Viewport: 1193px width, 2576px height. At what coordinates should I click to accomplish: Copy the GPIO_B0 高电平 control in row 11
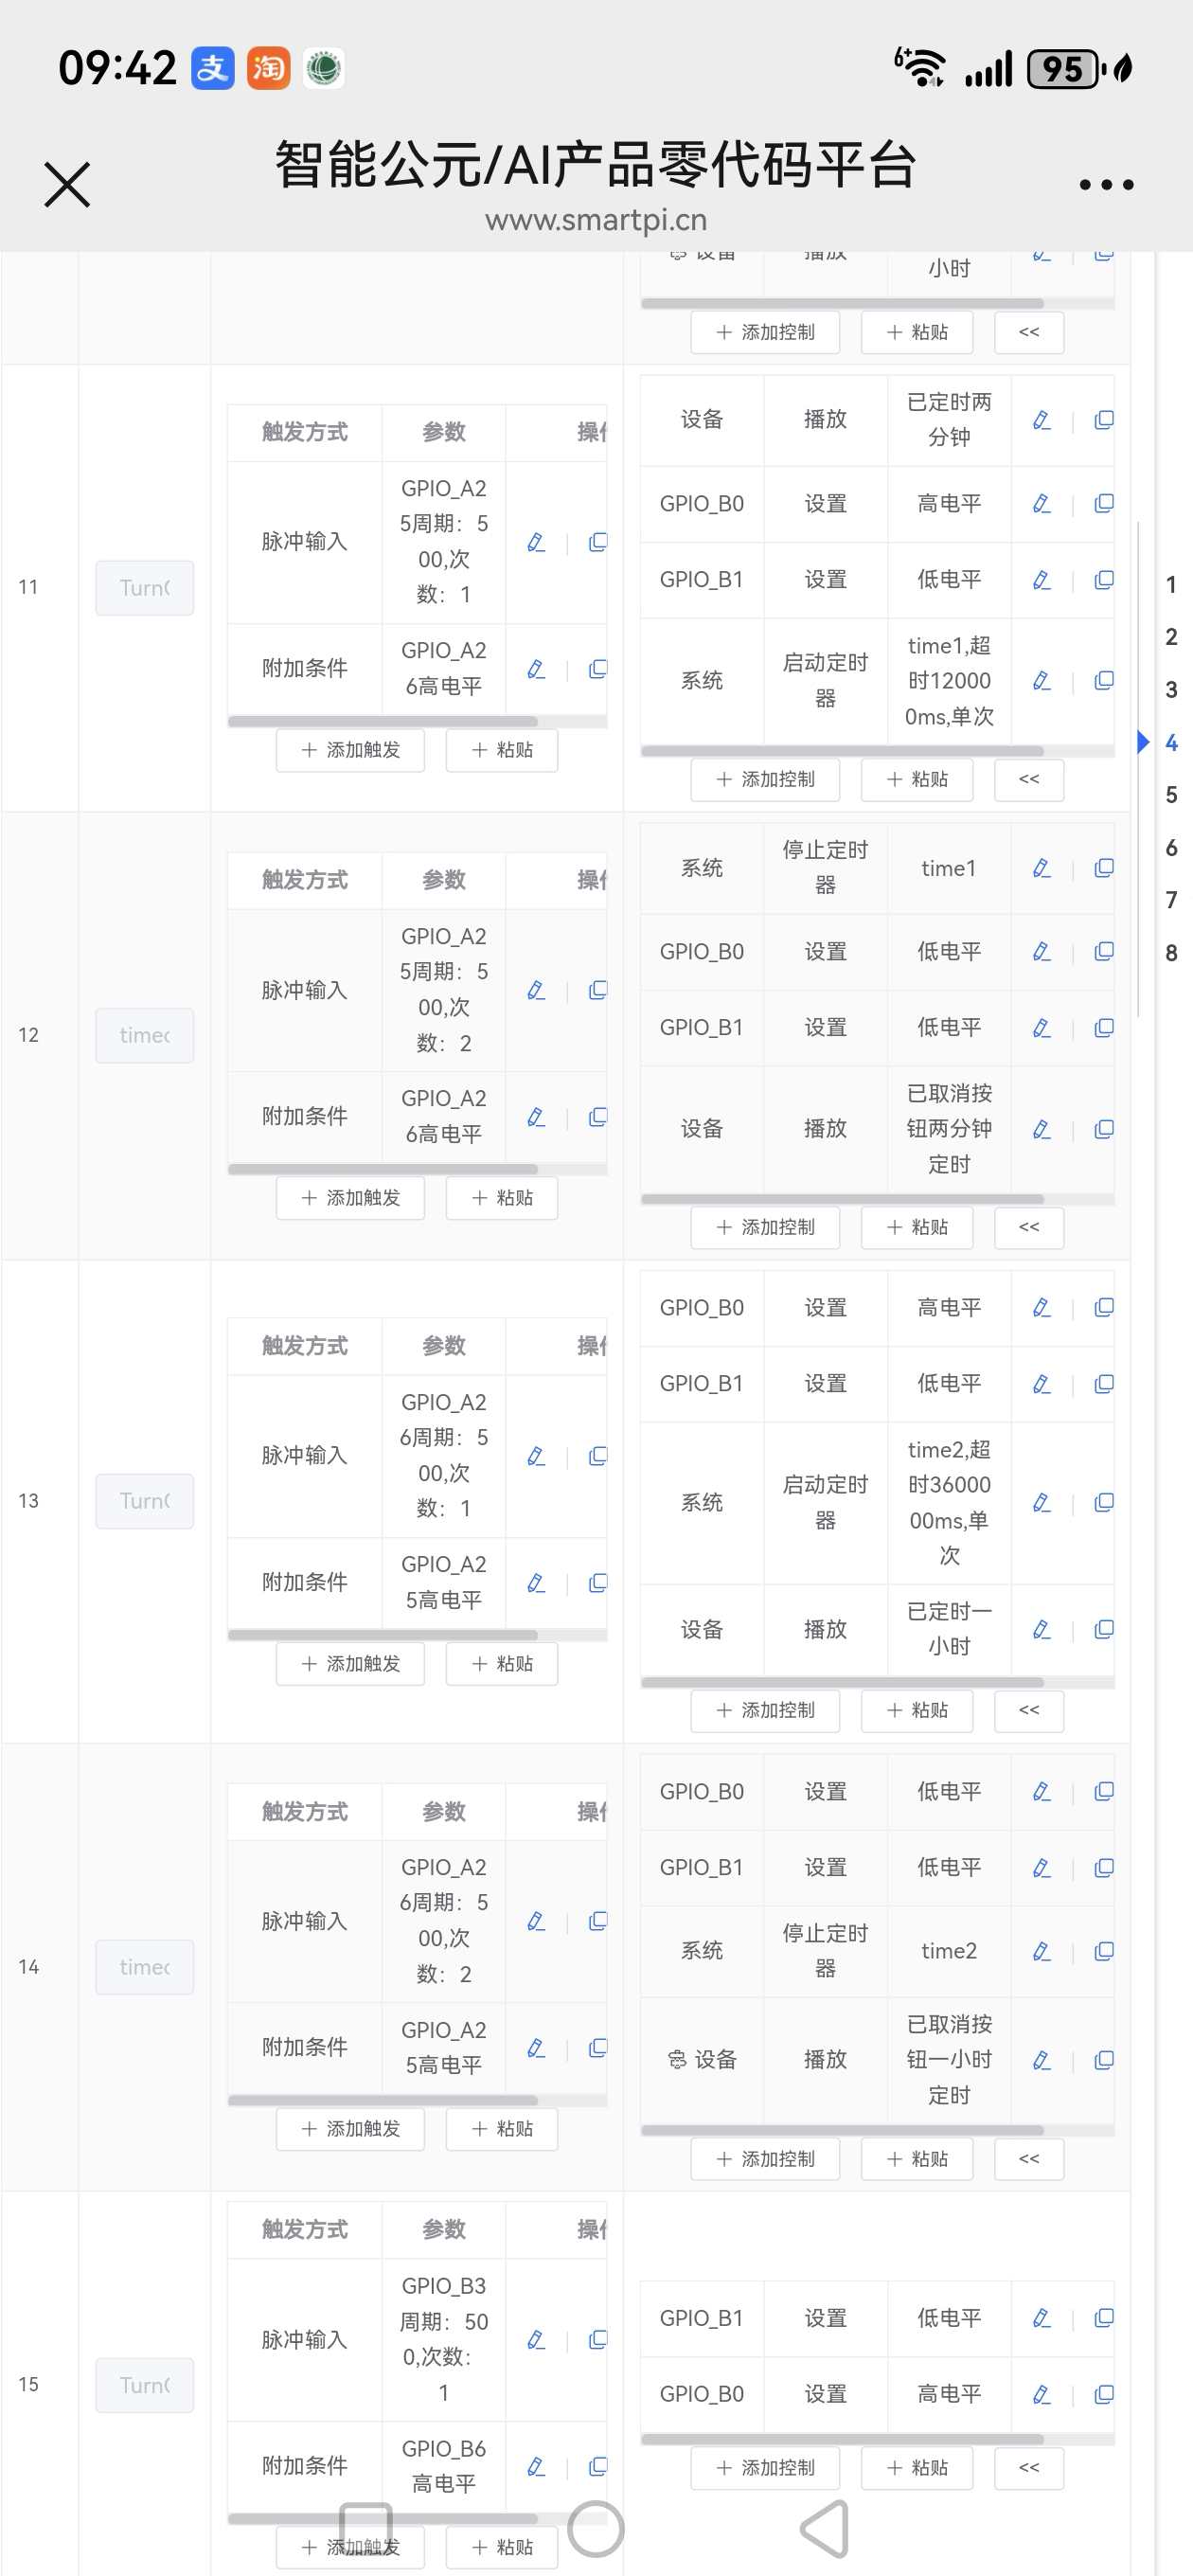pos(1104,503)
